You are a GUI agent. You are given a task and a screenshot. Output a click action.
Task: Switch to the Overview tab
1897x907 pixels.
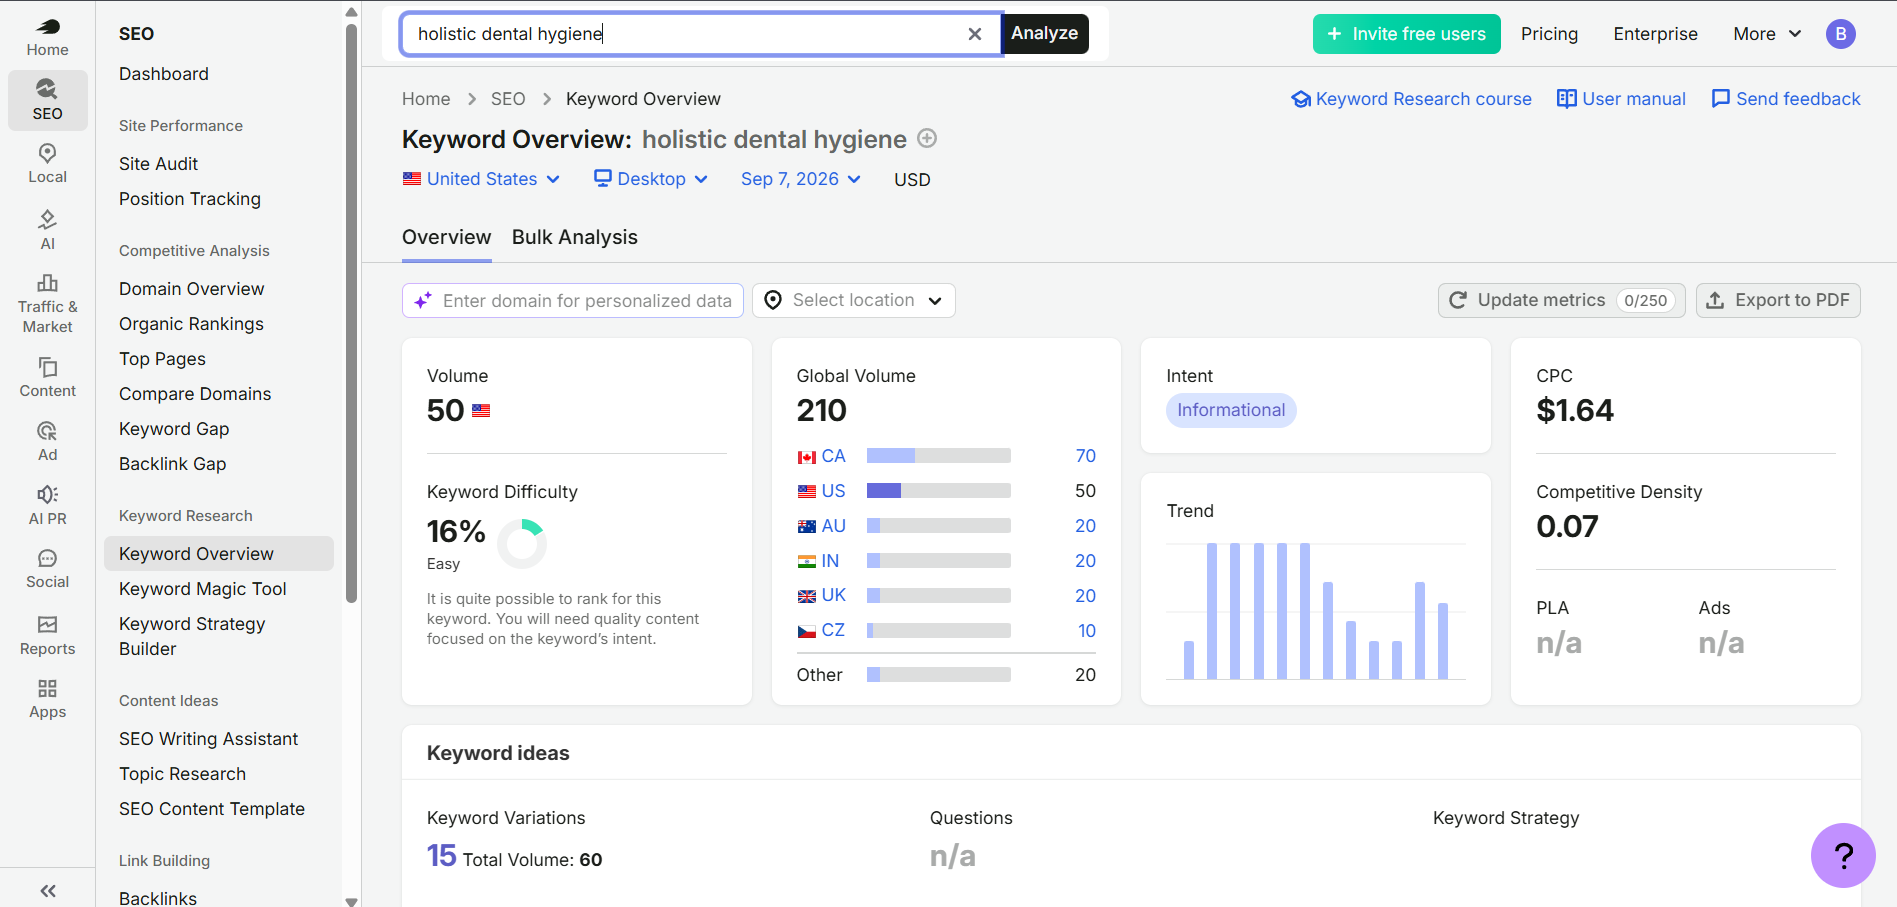[x=446, y=238]
